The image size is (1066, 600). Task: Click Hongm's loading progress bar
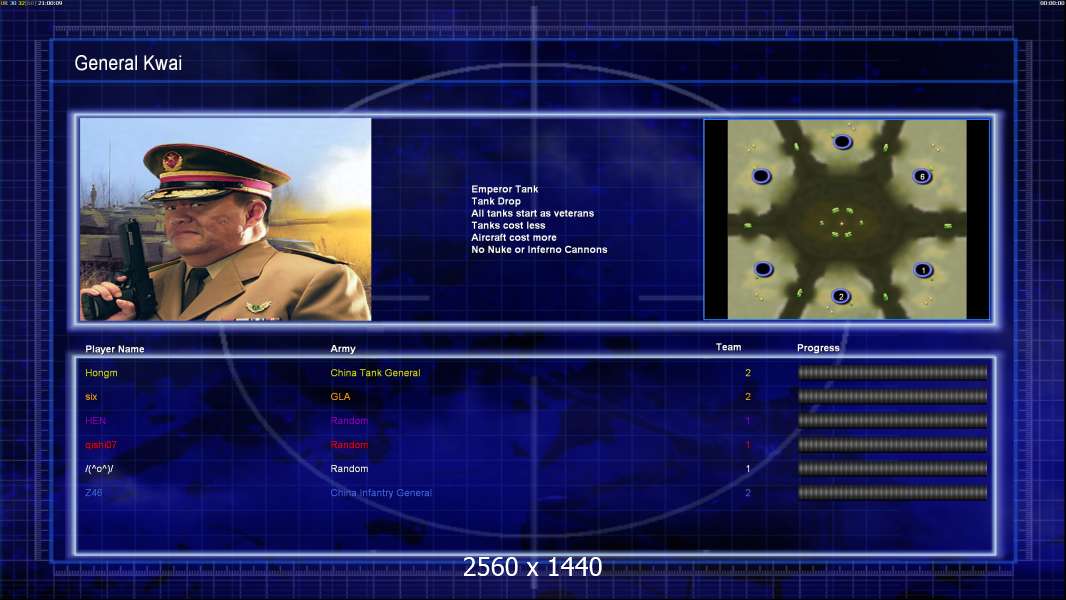point(893,372)
